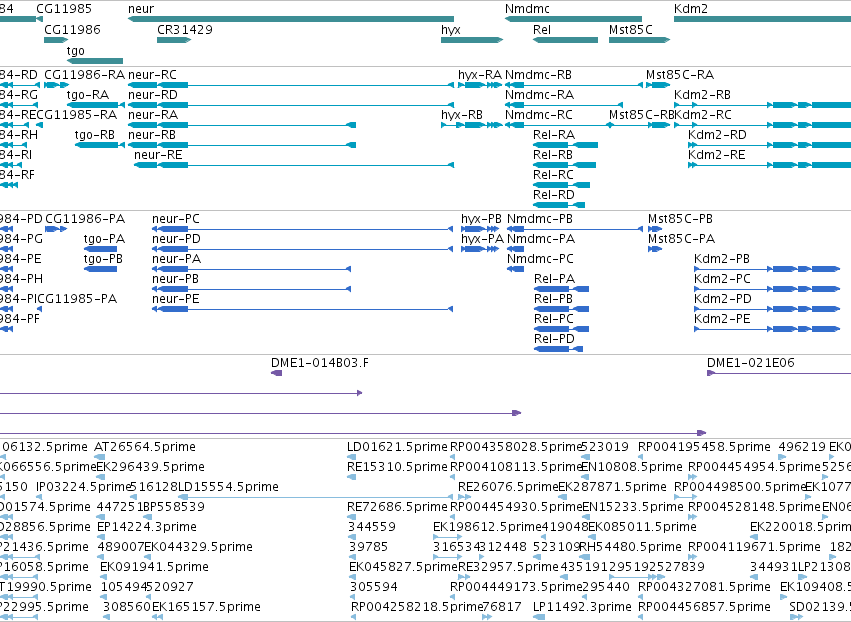Viewport: 851px width, 622px height.
Task: Select transcript Rel-RA label
Action: 554,135
